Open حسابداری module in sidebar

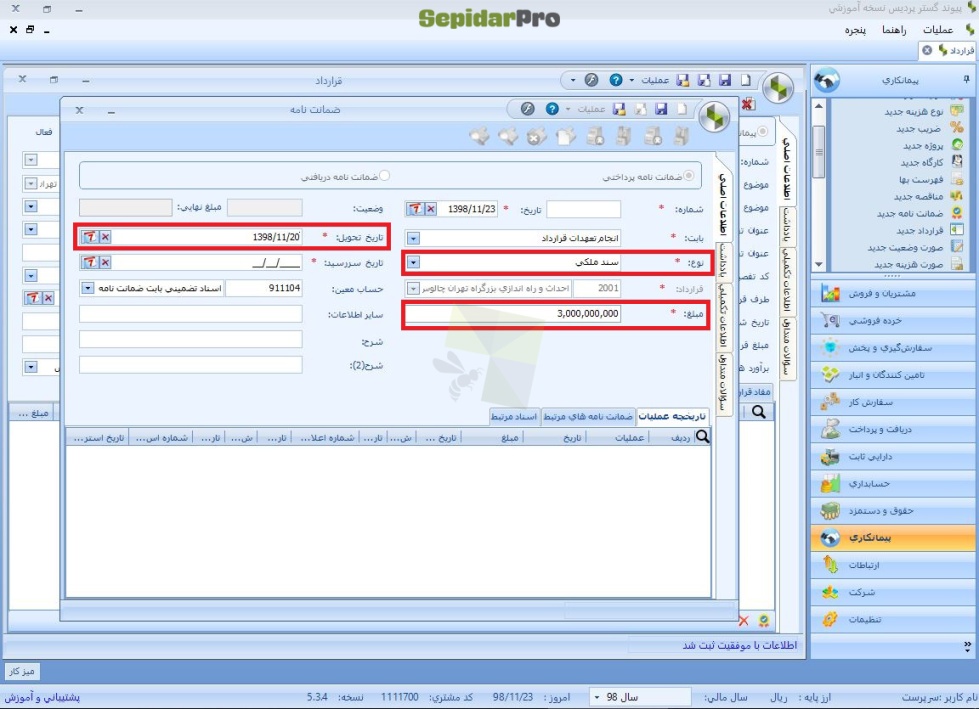point(894,484)
